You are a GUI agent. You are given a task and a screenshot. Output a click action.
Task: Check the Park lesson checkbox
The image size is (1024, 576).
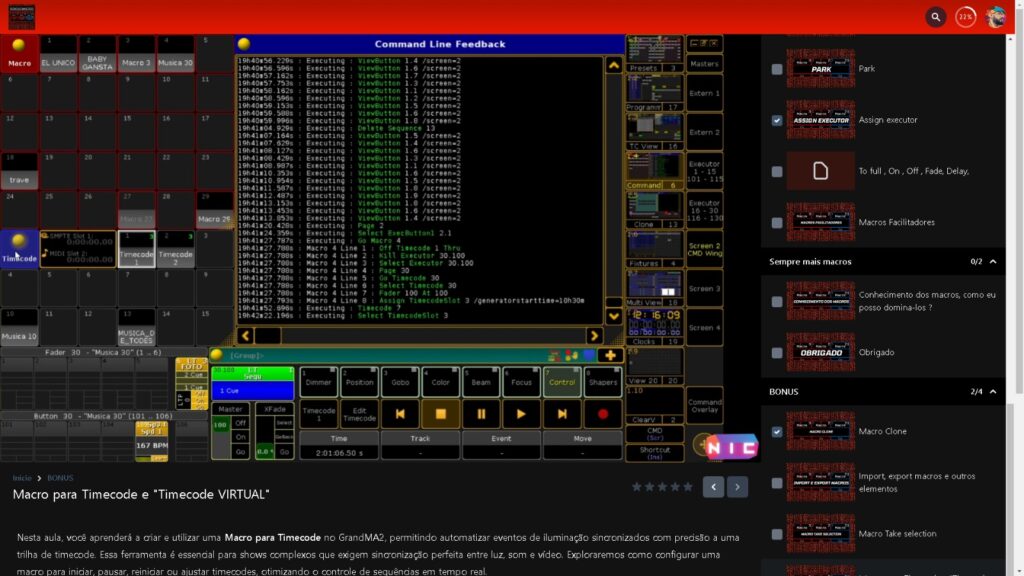(777, 69)
